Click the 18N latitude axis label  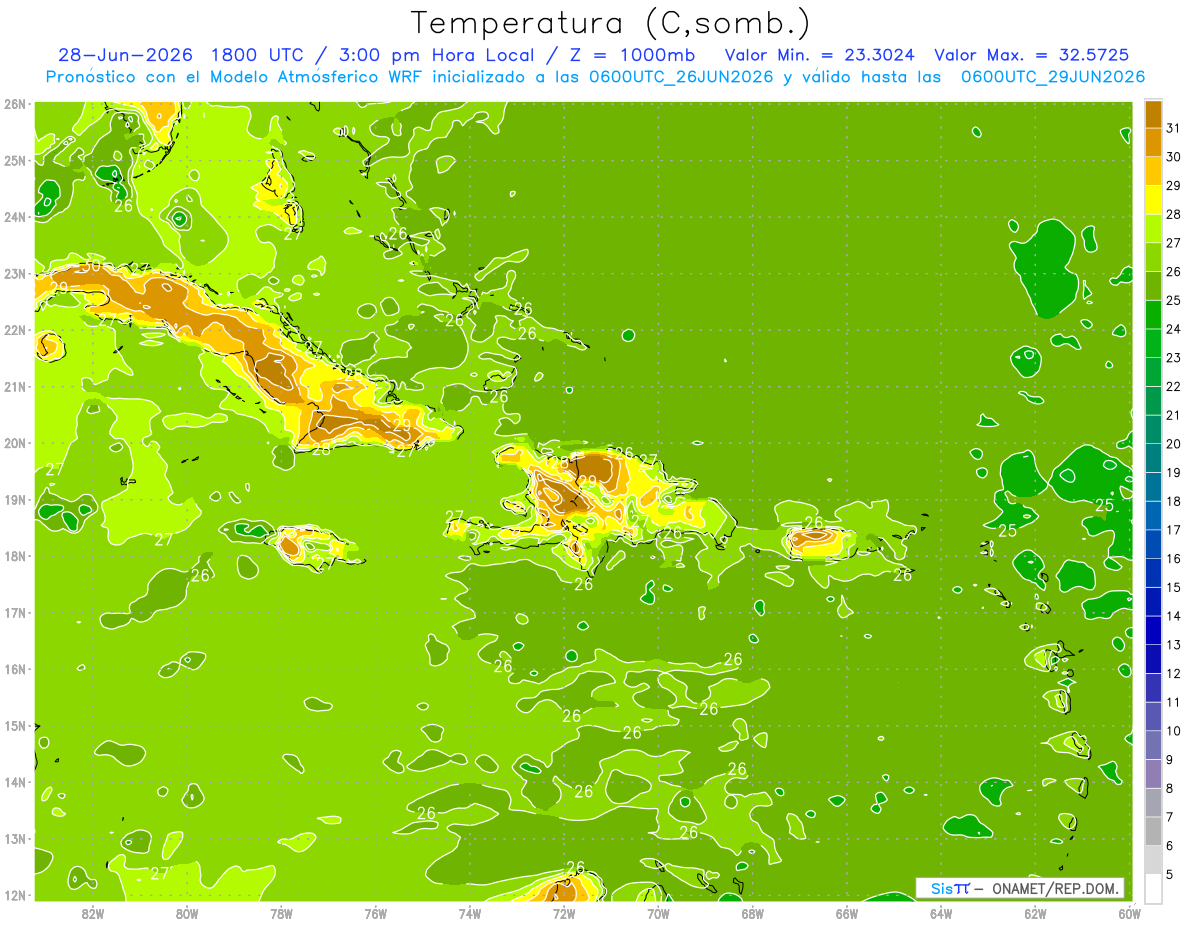point(15,556)
